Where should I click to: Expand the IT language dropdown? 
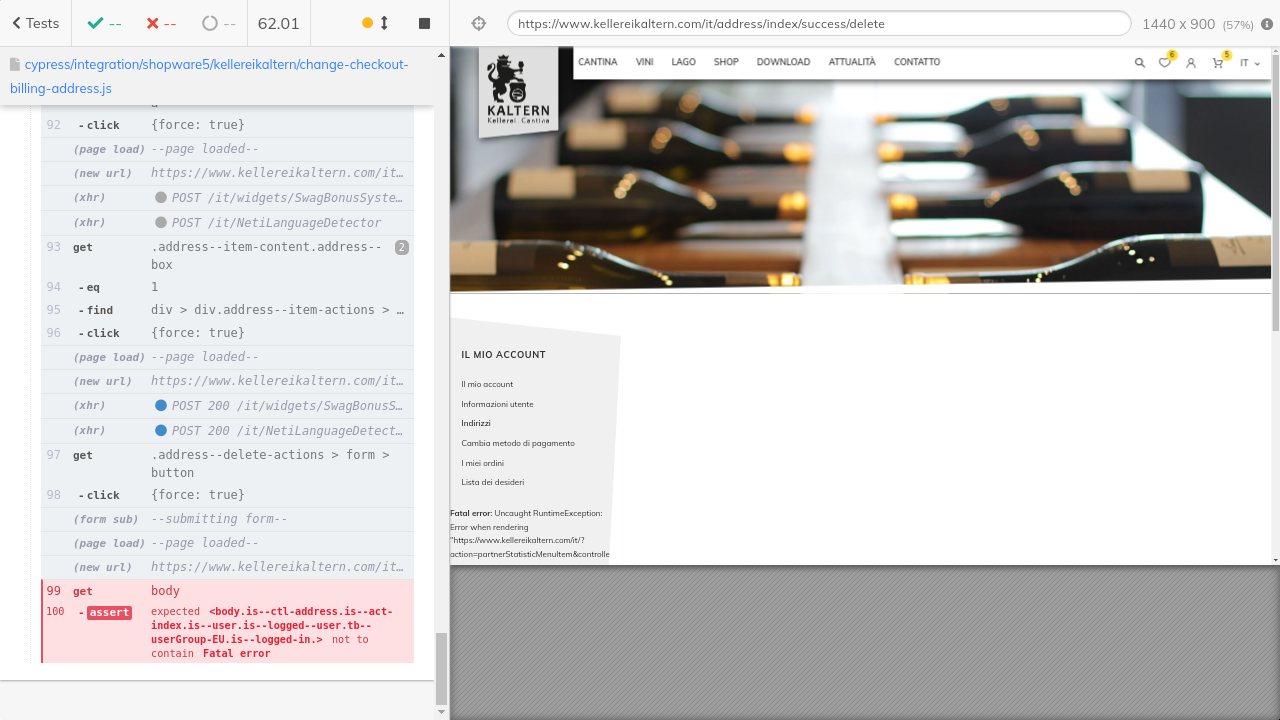click(x=1249, y=63)
